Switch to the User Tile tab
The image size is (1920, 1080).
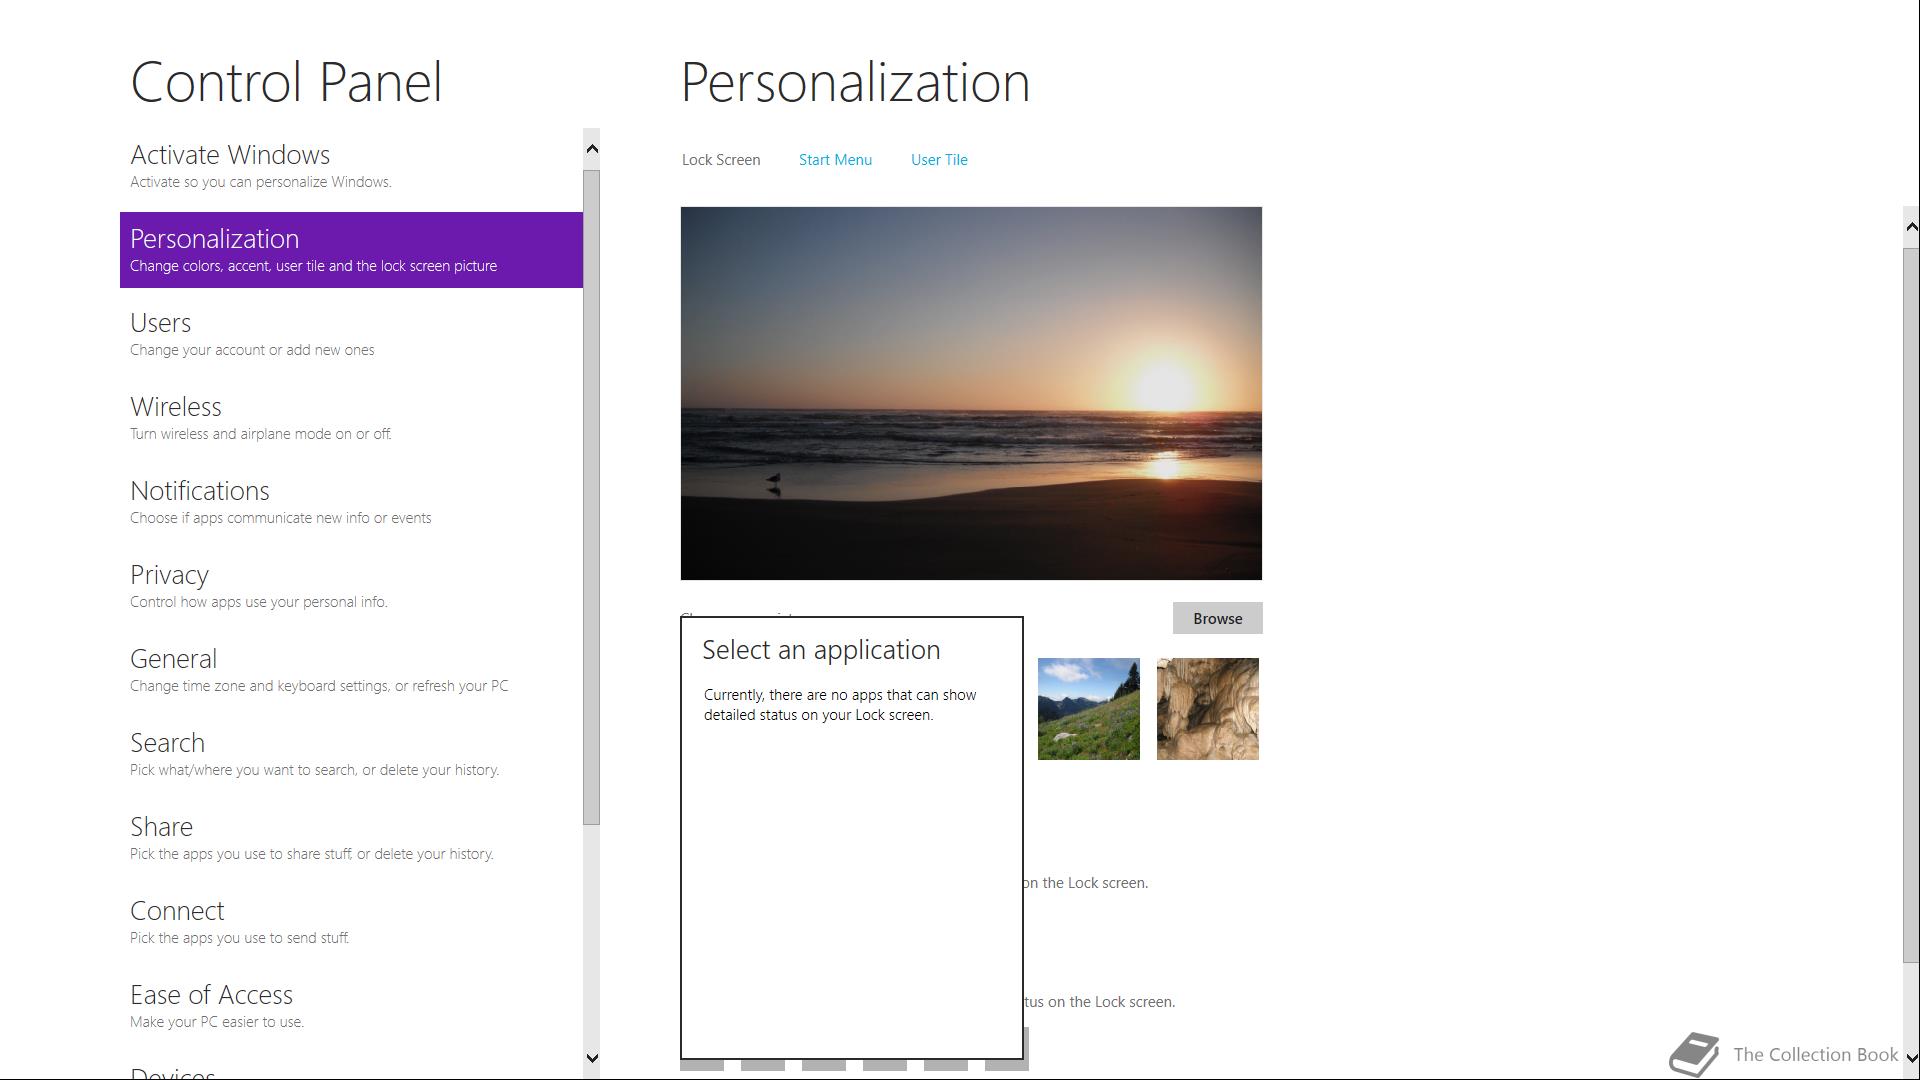[x=938, y=160]
